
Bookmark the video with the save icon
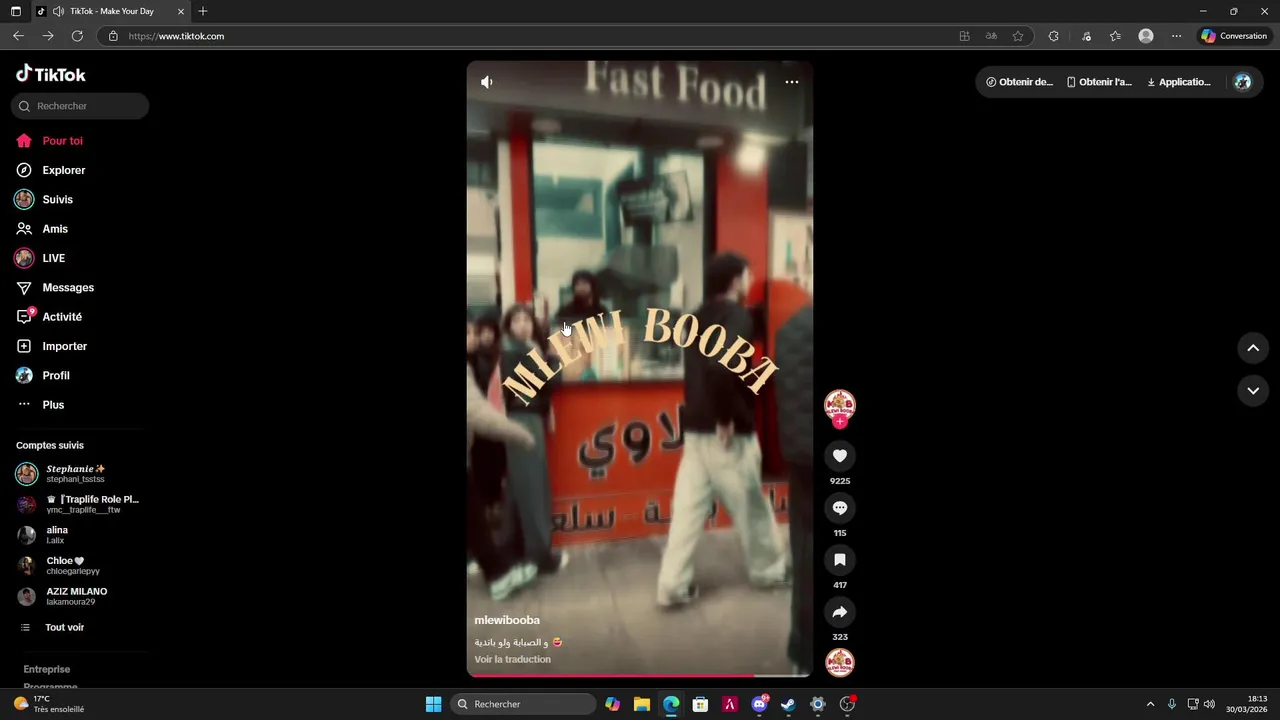tap(840, 560)
